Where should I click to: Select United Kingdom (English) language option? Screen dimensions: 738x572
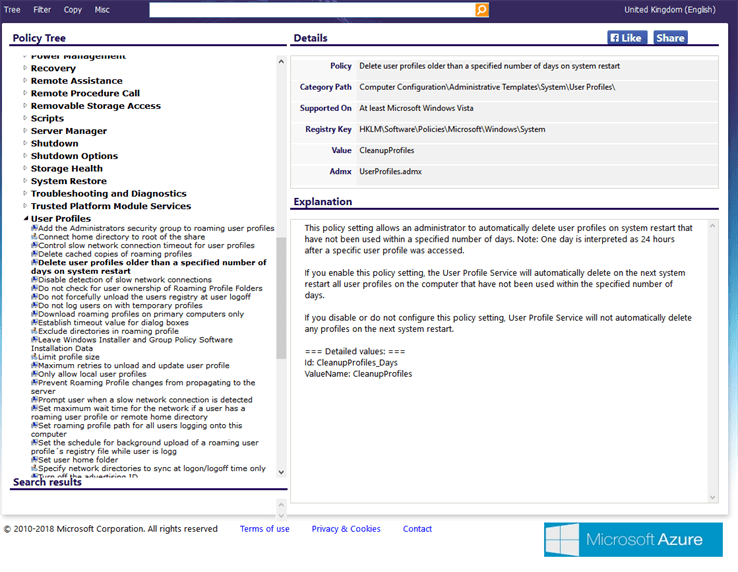[670, 9]
